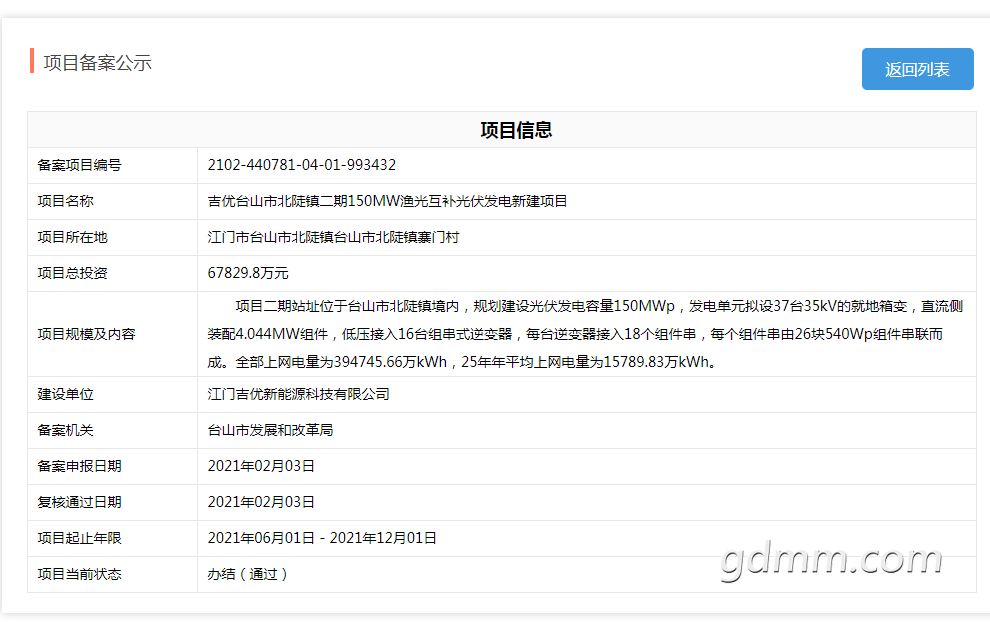This screenshot has width=990, height=622.
Task: Click description line starting 项目二期站址位于台山市
Action: (599, 306)
